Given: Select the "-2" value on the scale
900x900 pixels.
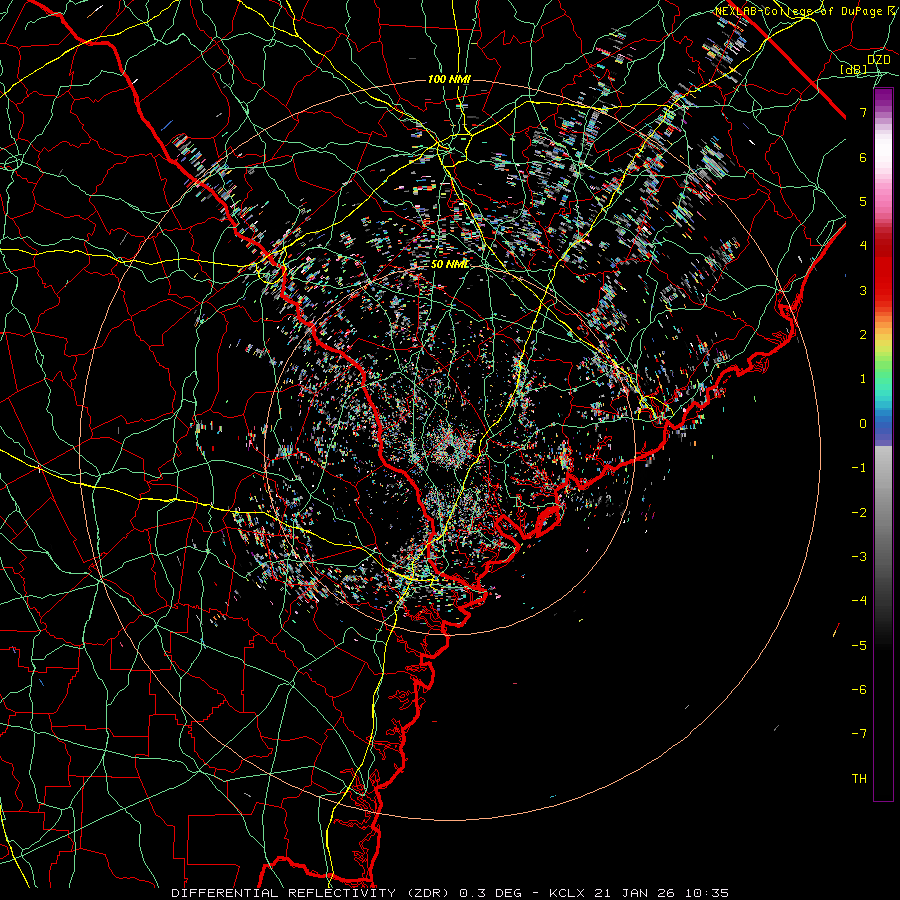Looking at the screenshot, I should (x=859, y=513).
